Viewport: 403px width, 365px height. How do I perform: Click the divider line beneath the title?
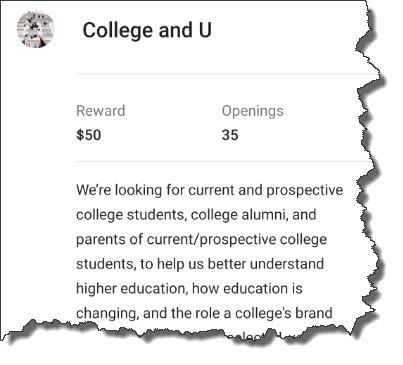(x=227, y=74)
